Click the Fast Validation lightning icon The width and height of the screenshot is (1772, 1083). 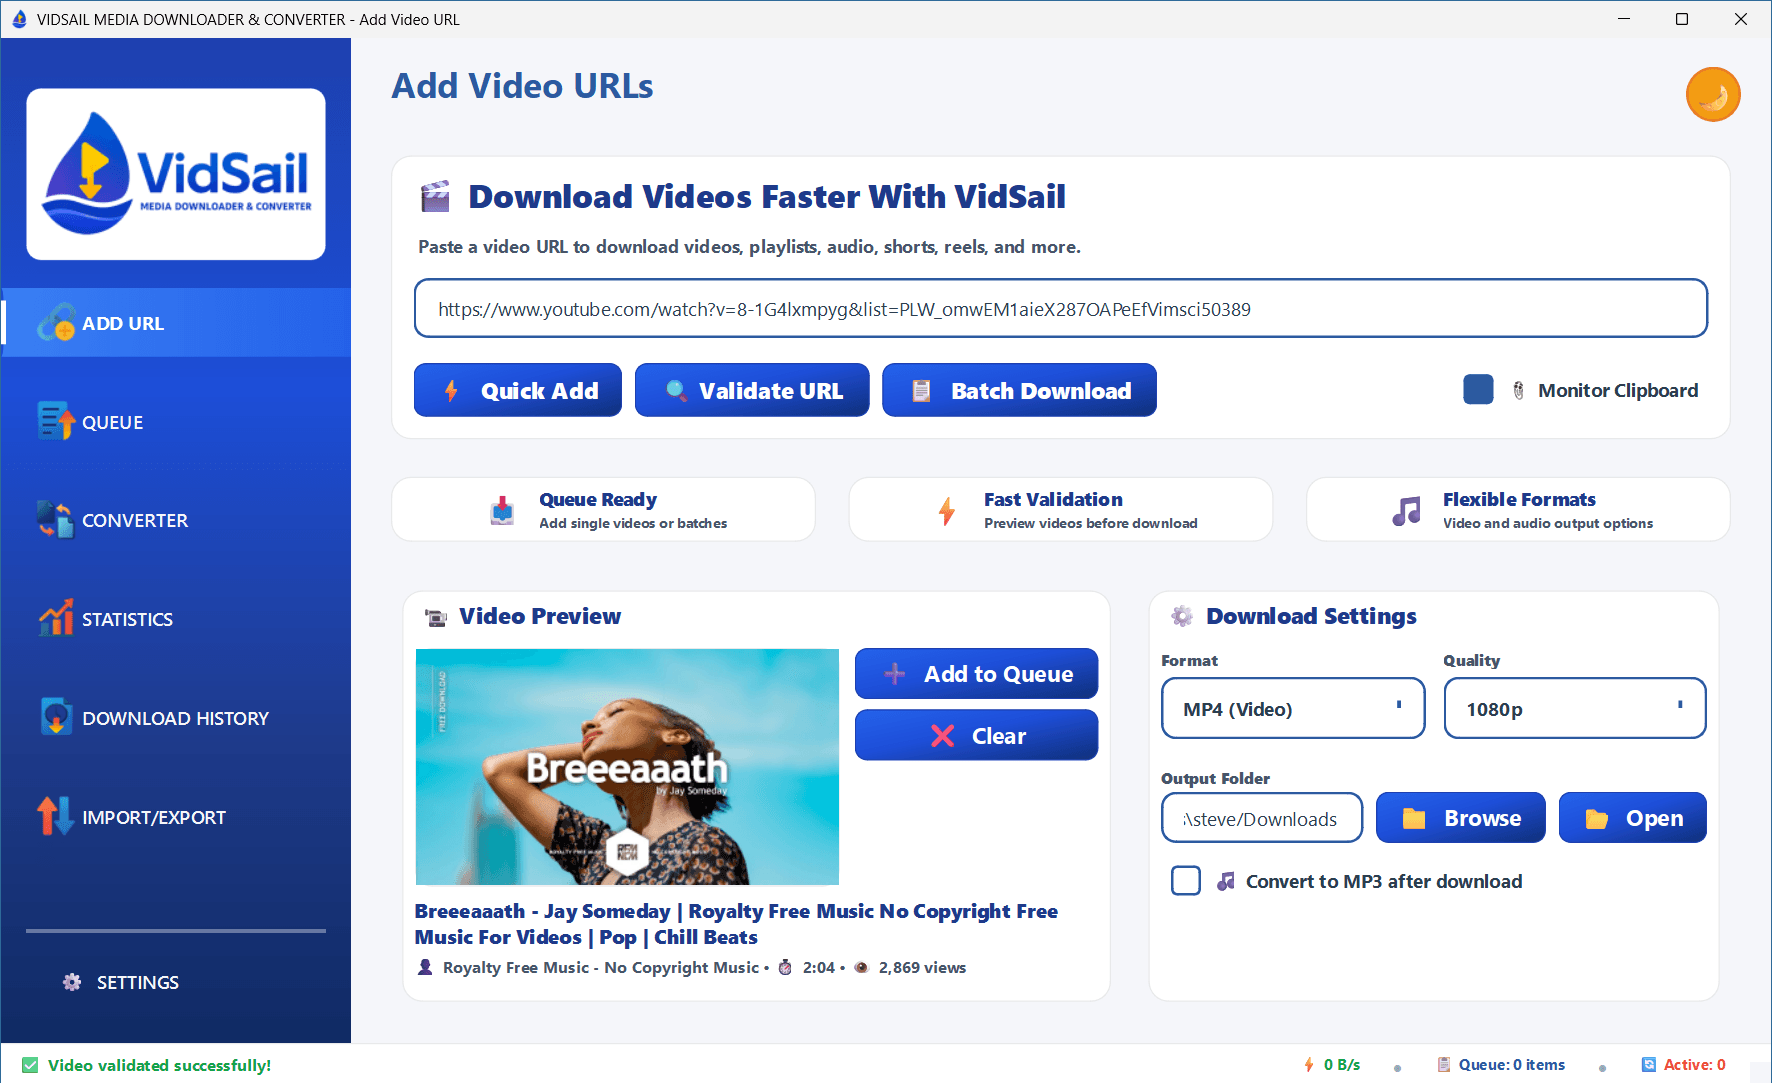point(947,511)
